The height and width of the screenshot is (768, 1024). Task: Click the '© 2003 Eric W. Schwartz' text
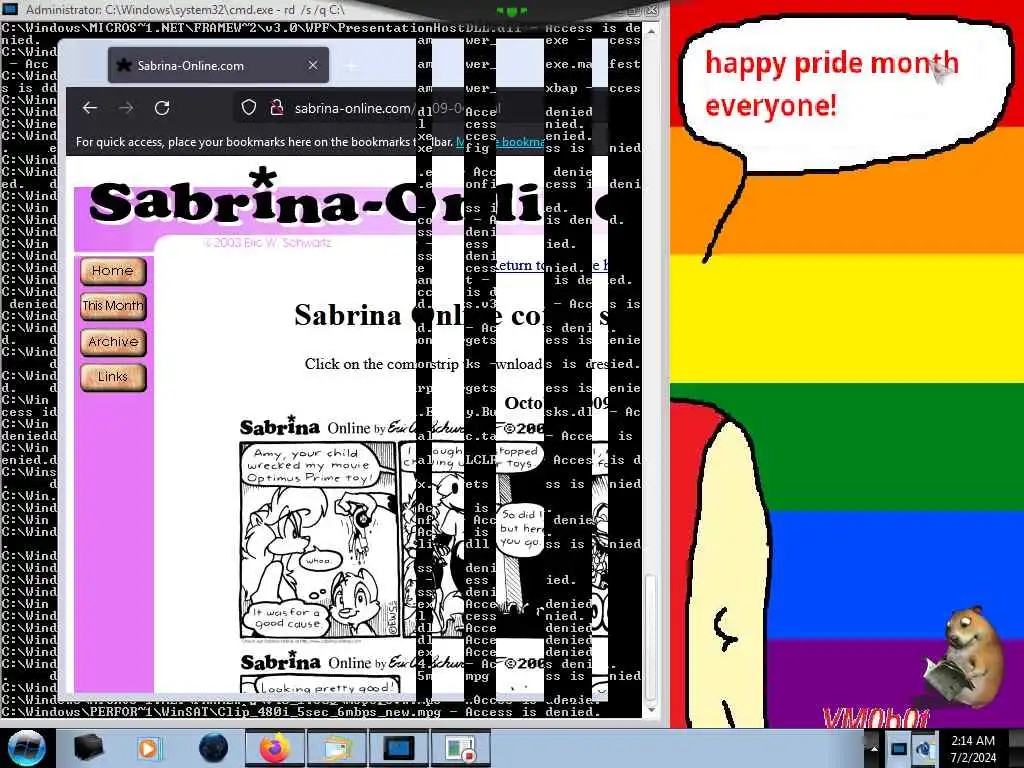click(x=267, y=242)
